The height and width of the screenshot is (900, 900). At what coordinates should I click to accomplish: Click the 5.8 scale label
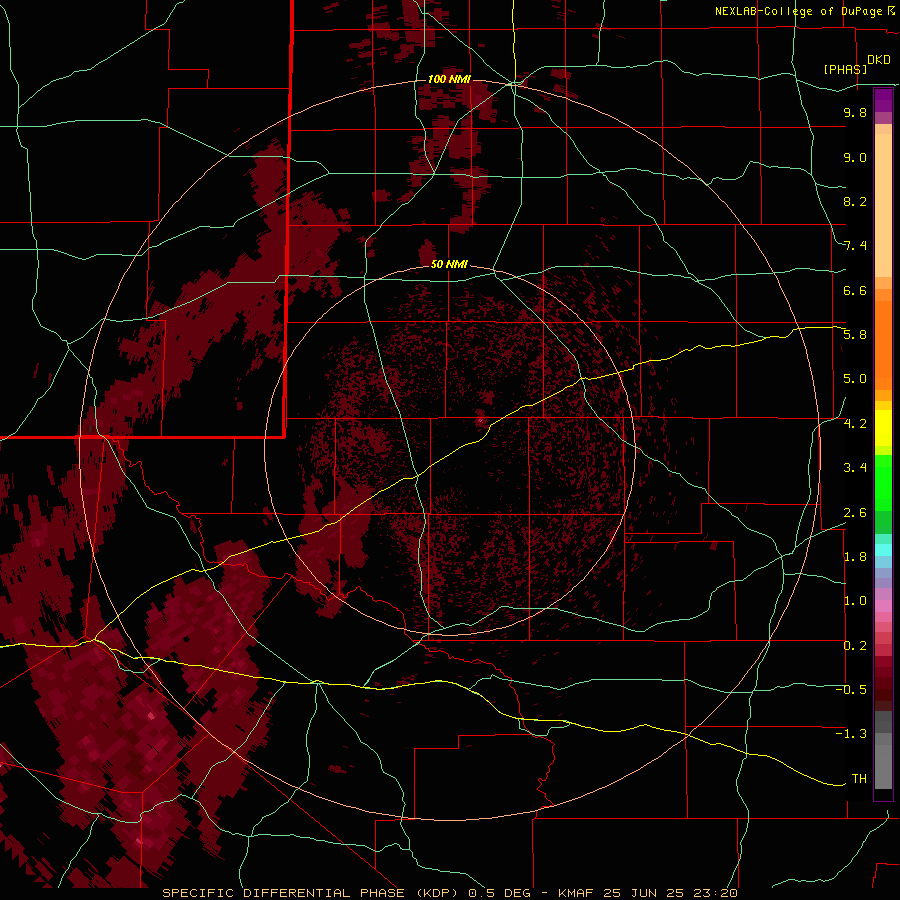coord(855,335)
